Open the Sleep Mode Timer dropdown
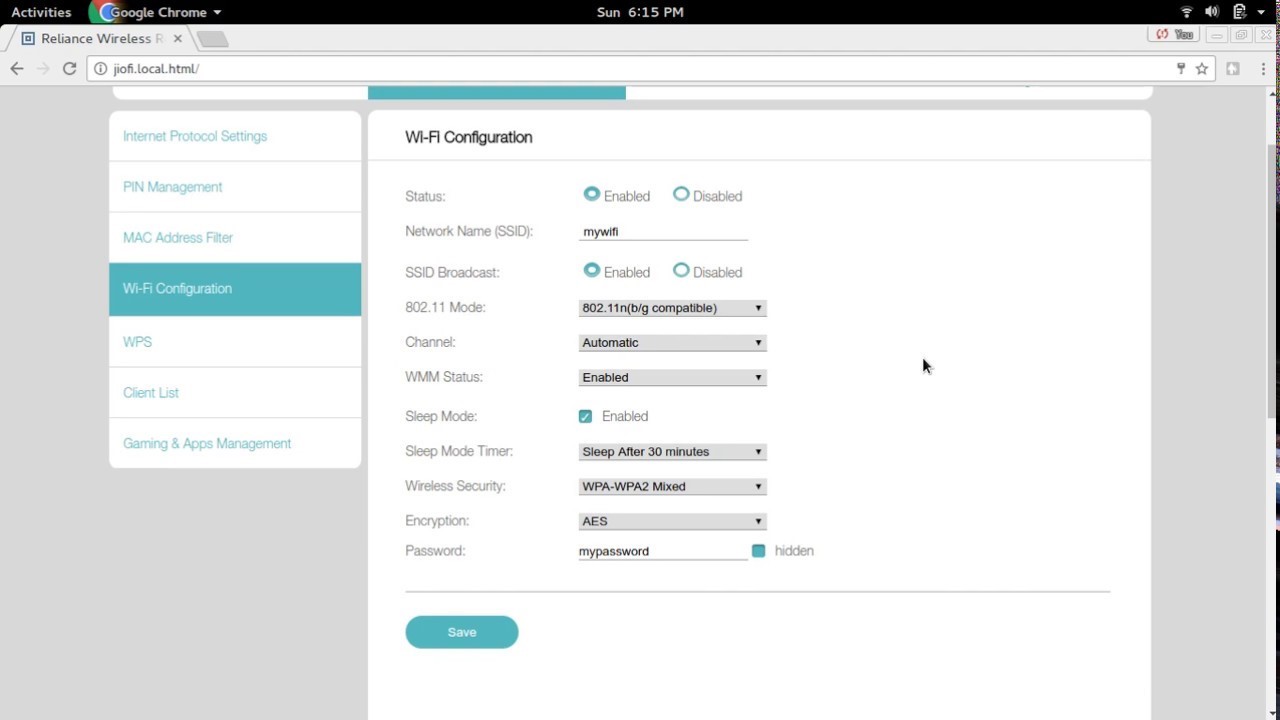Screen dimensions: 1280x720 pyautogui.click(x=672, y=452)
